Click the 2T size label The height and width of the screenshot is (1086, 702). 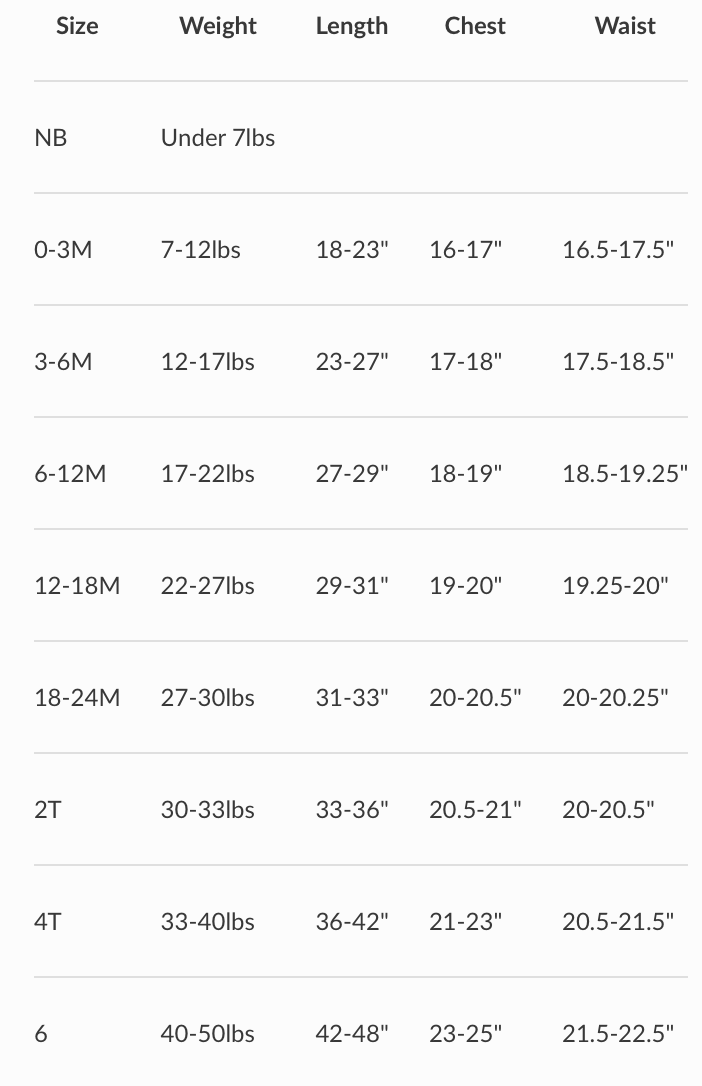tap(48, 810)
